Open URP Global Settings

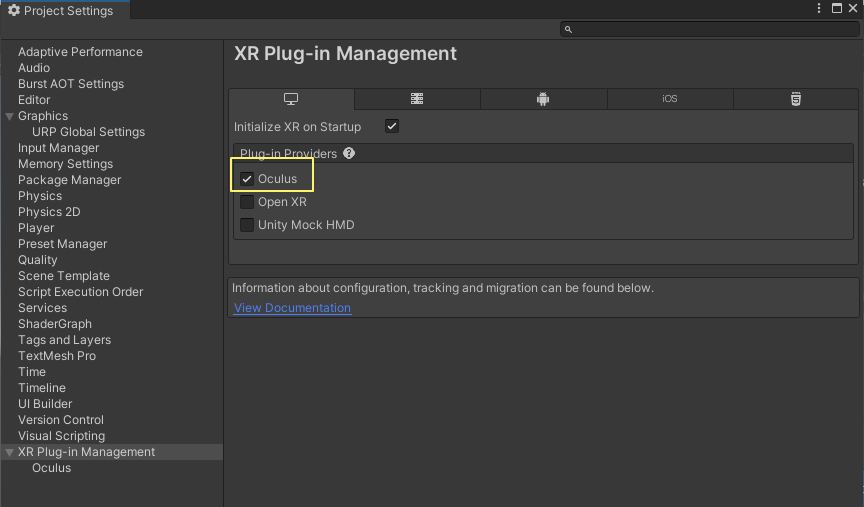click(x=89, y=132)
